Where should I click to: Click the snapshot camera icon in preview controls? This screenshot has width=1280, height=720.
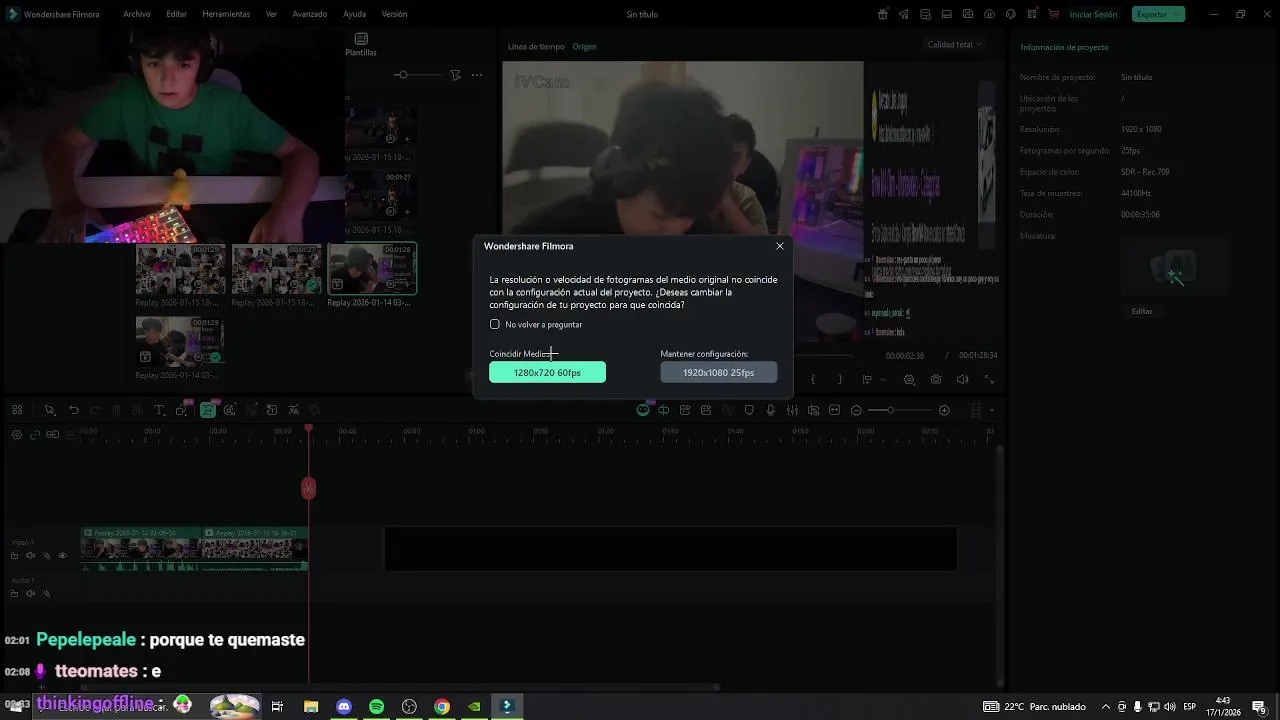pyautogui.click(x=936, y=380)
